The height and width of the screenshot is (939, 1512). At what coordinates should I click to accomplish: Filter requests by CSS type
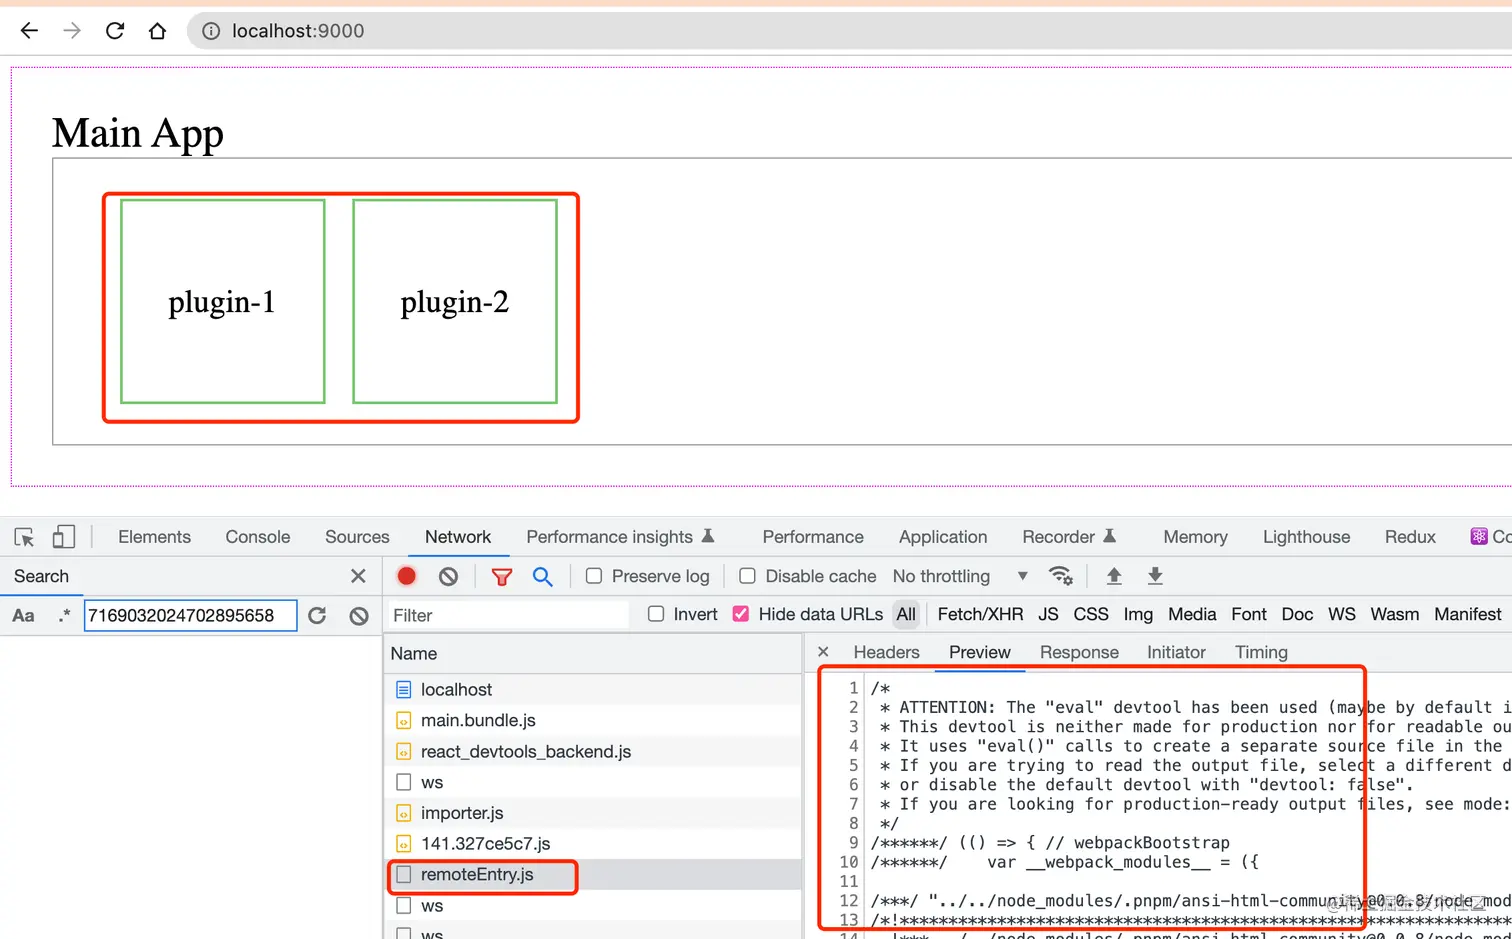1091,614
